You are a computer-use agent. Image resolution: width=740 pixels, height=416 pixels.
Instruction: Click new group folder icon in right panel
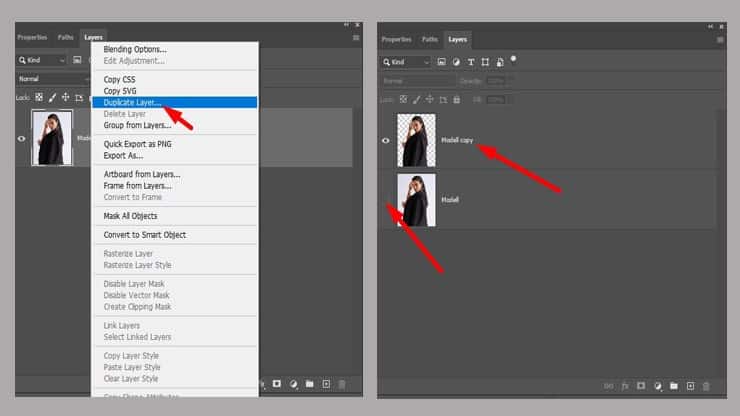click(674, 385)
